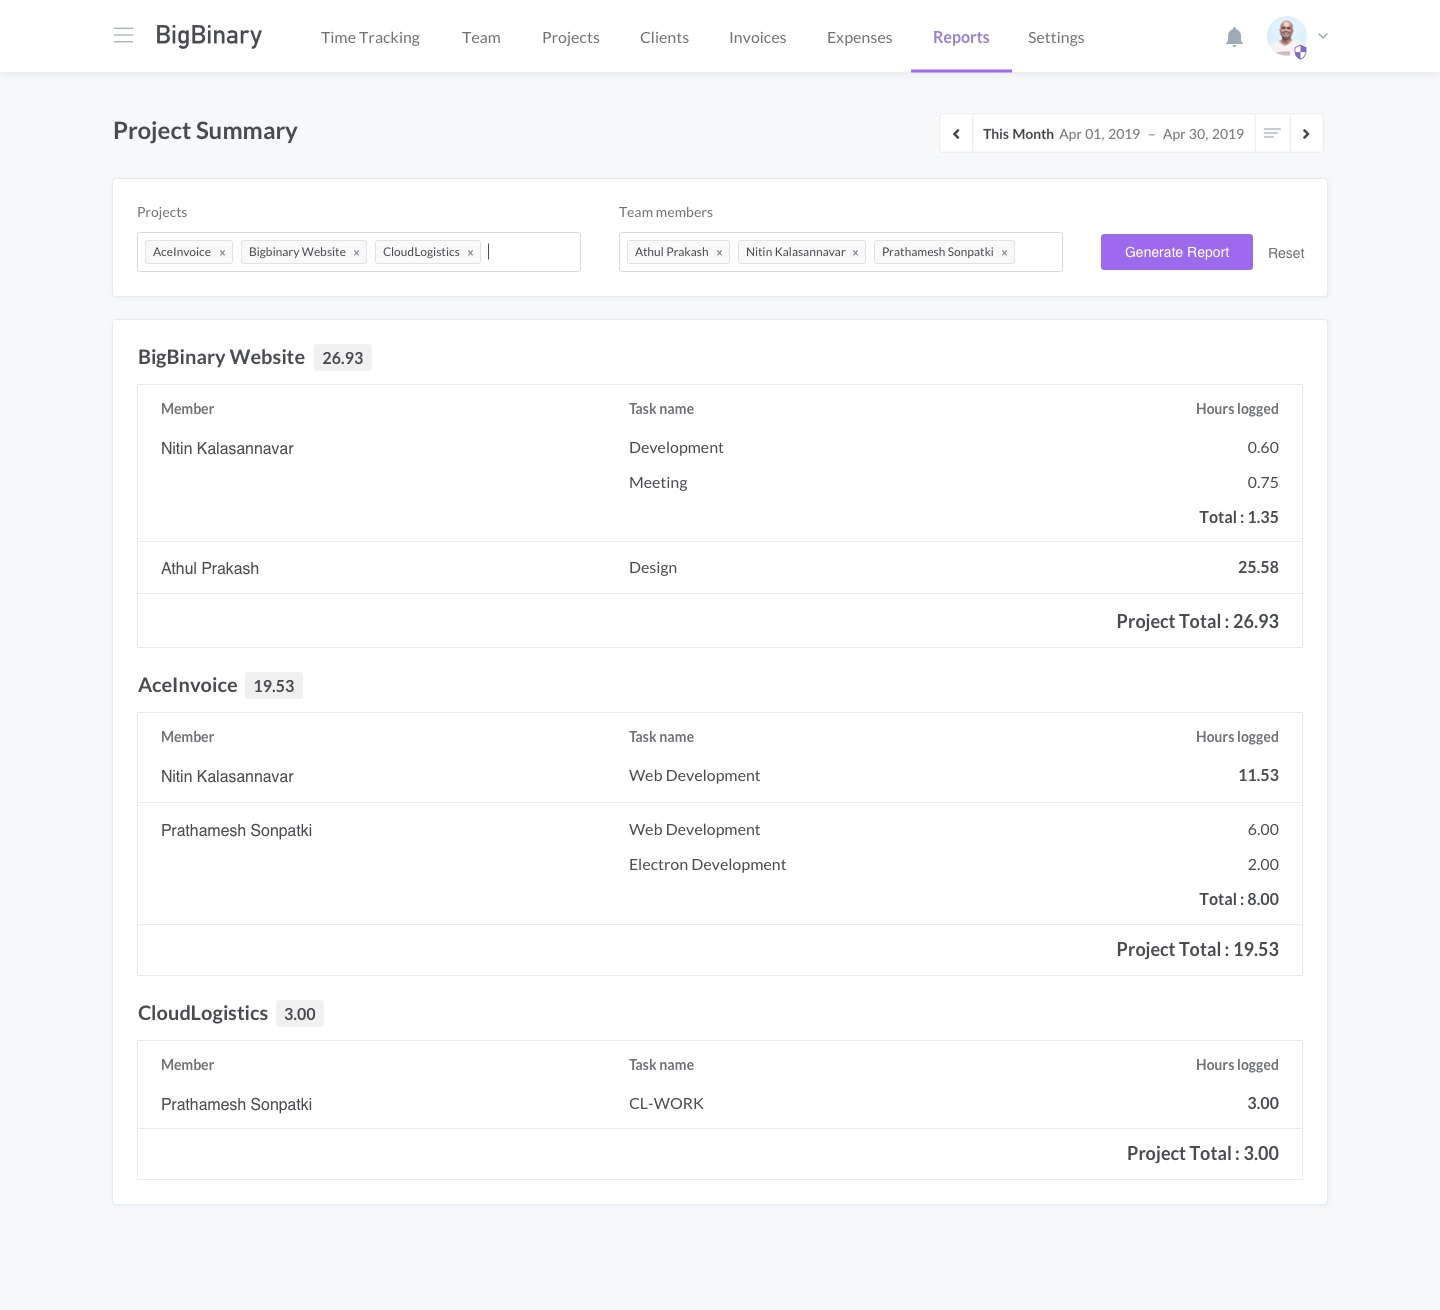Click the 6.00 hours value

tap(1263, 830)
